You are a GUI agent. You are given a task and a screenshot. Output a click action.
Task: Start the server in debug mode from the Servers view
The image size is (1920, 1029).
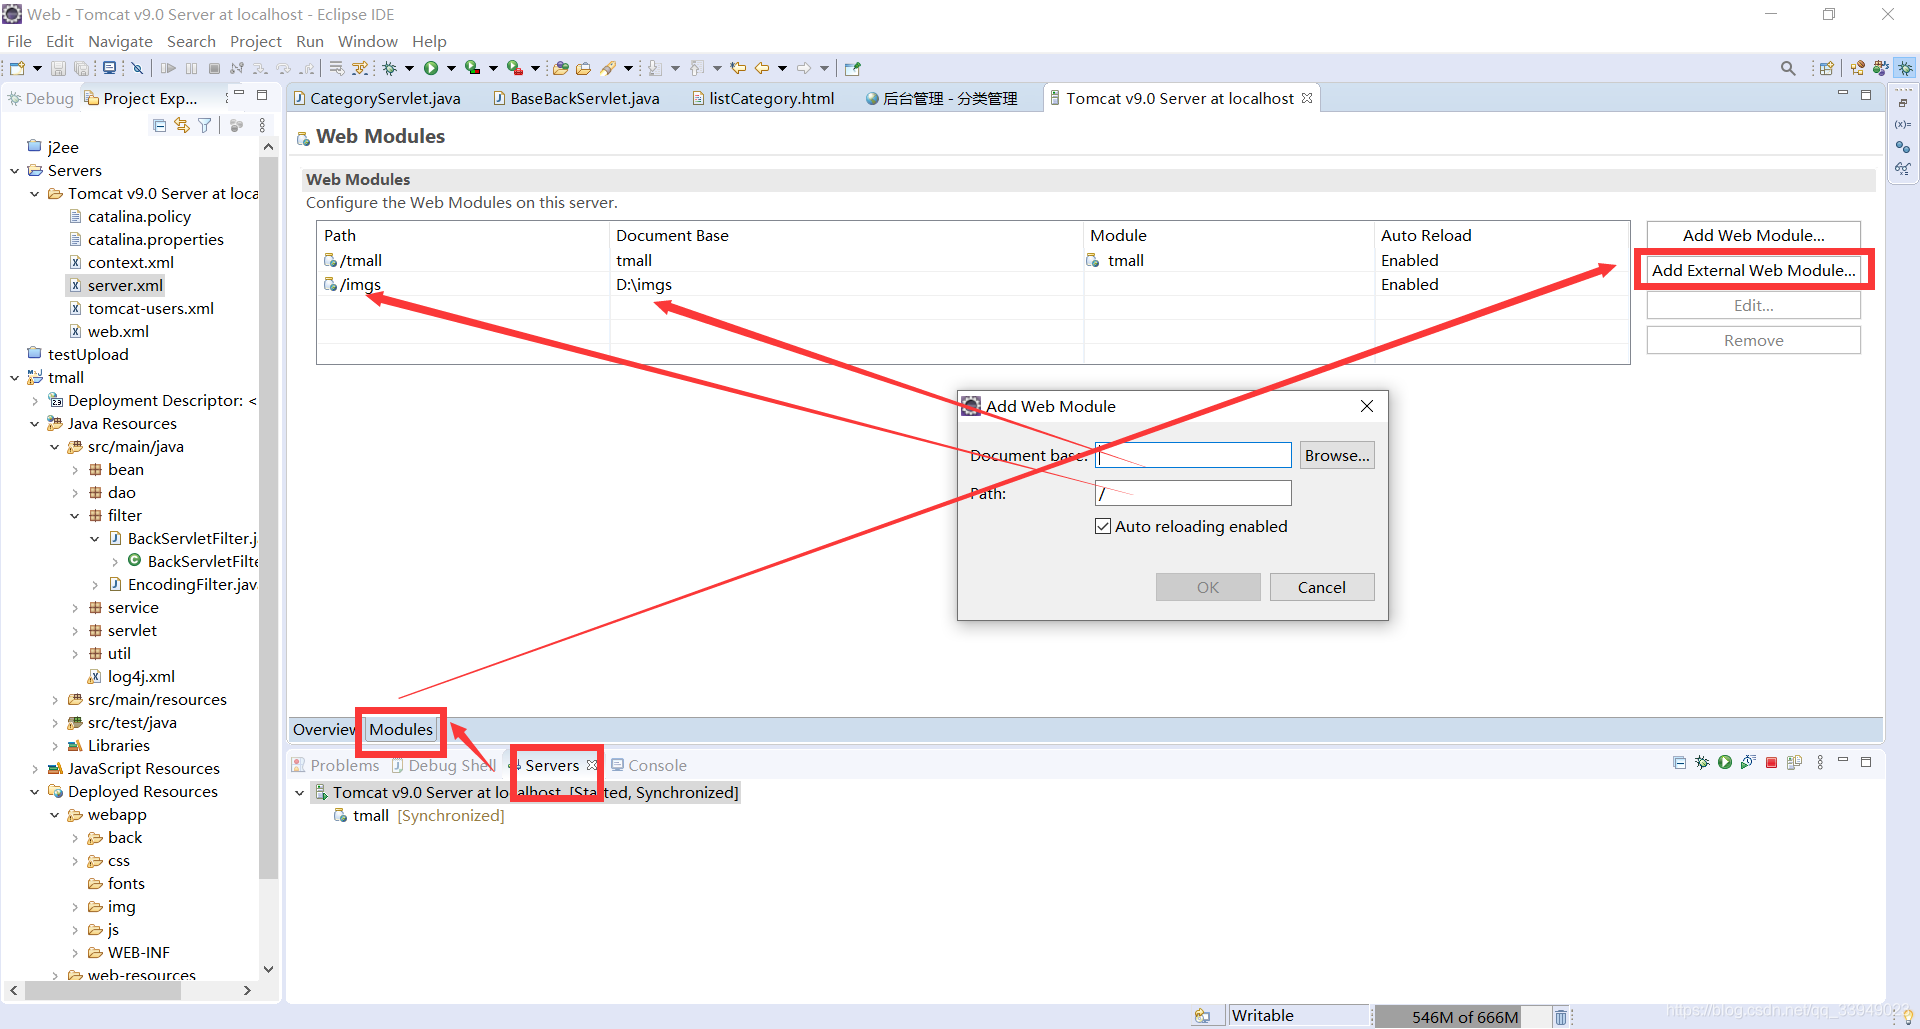click(1702, 762)
